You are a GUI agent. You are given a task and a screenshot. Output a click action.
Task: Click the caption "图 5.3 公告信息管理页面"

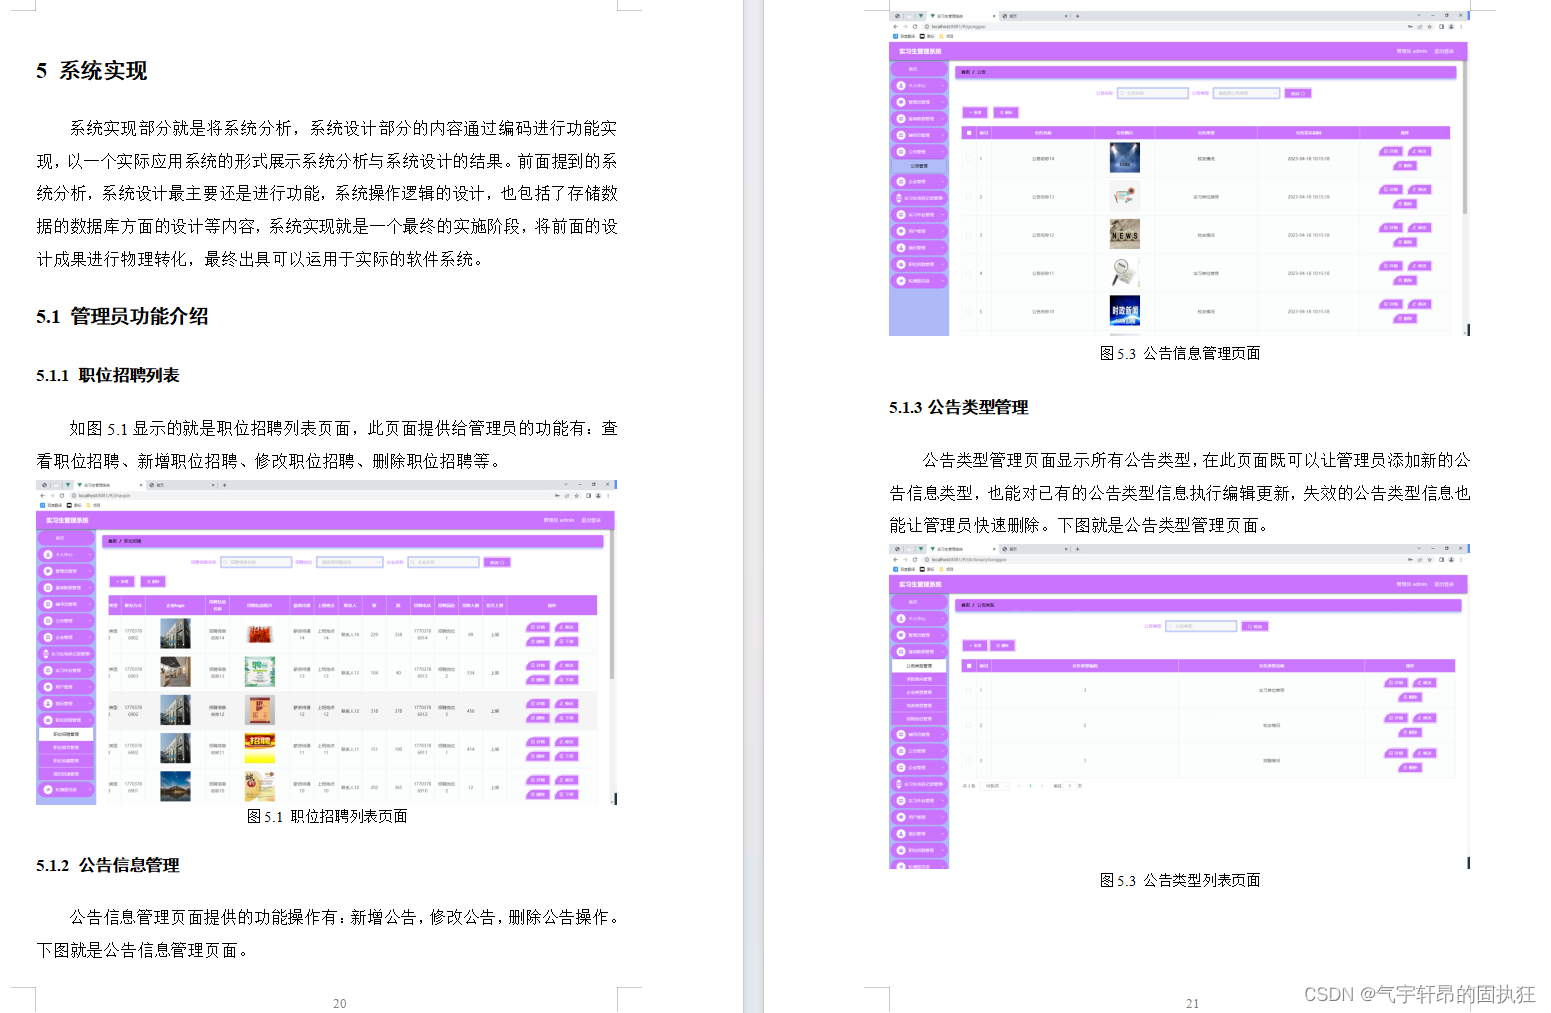pos(1180,353)
